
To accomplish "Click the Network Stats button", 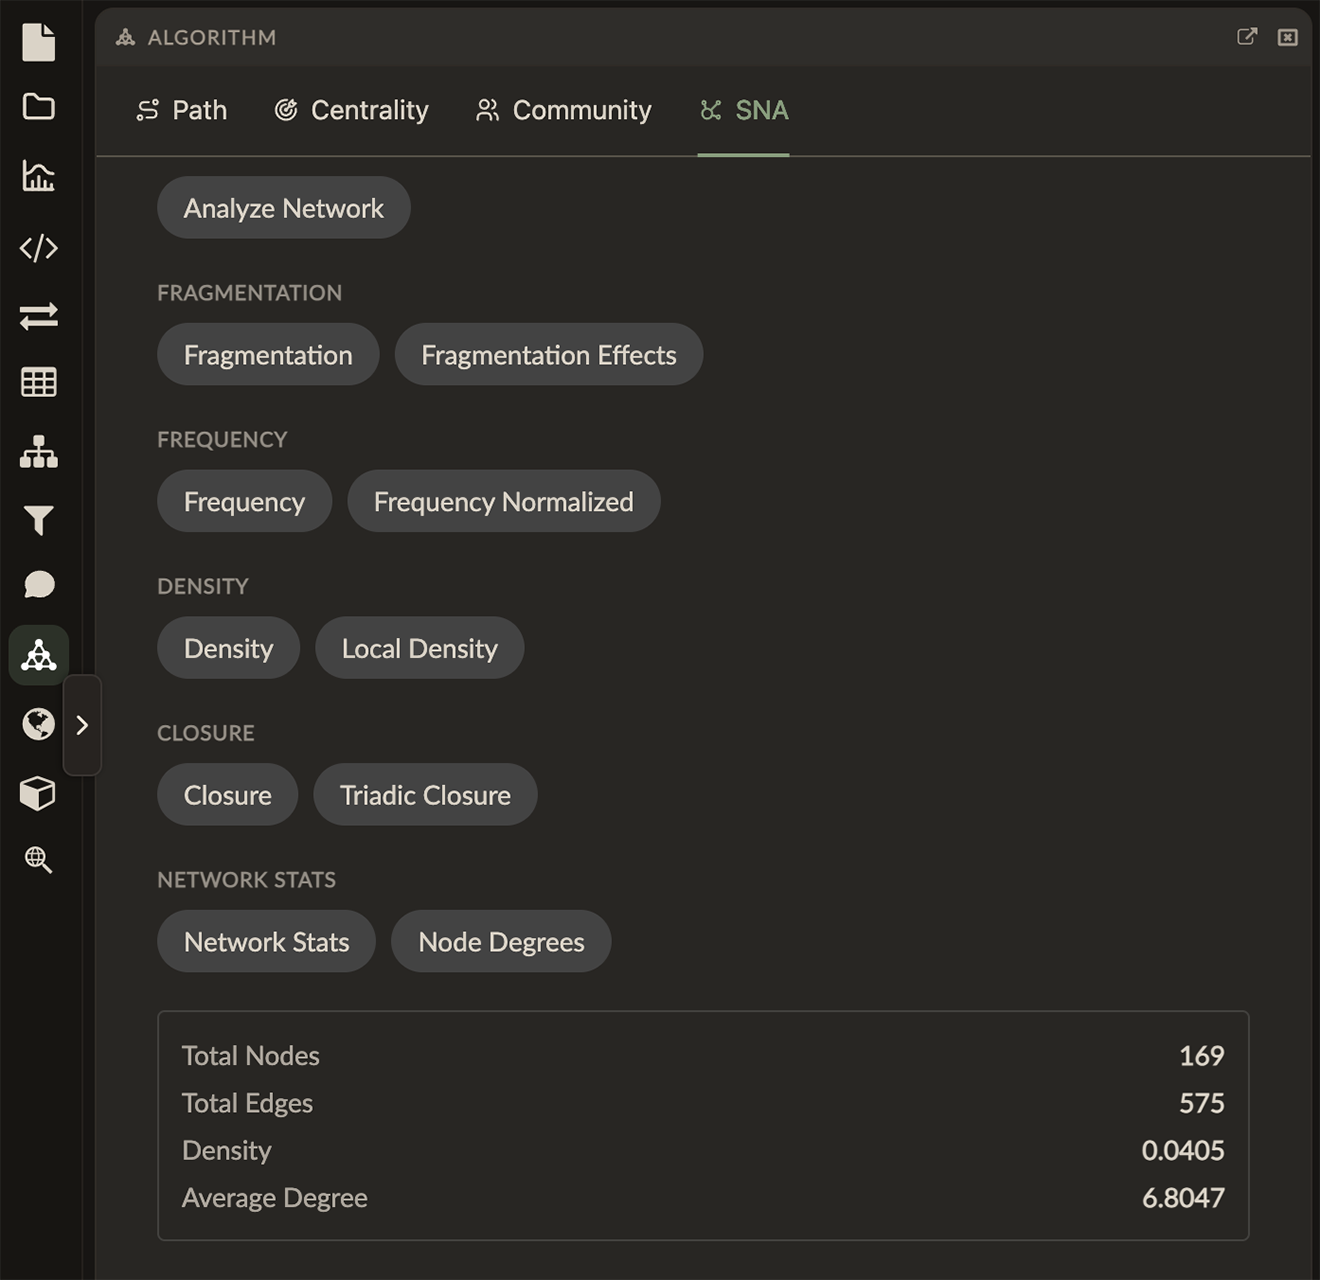I will coord(266,942).
